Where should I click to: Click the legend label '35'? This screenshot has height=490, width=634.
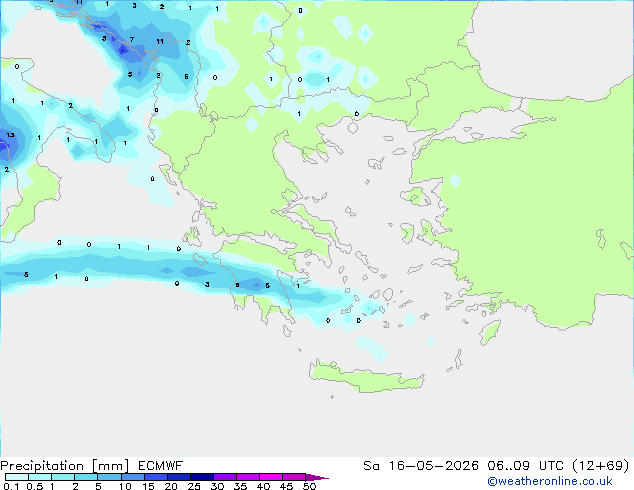click(240, 486)
